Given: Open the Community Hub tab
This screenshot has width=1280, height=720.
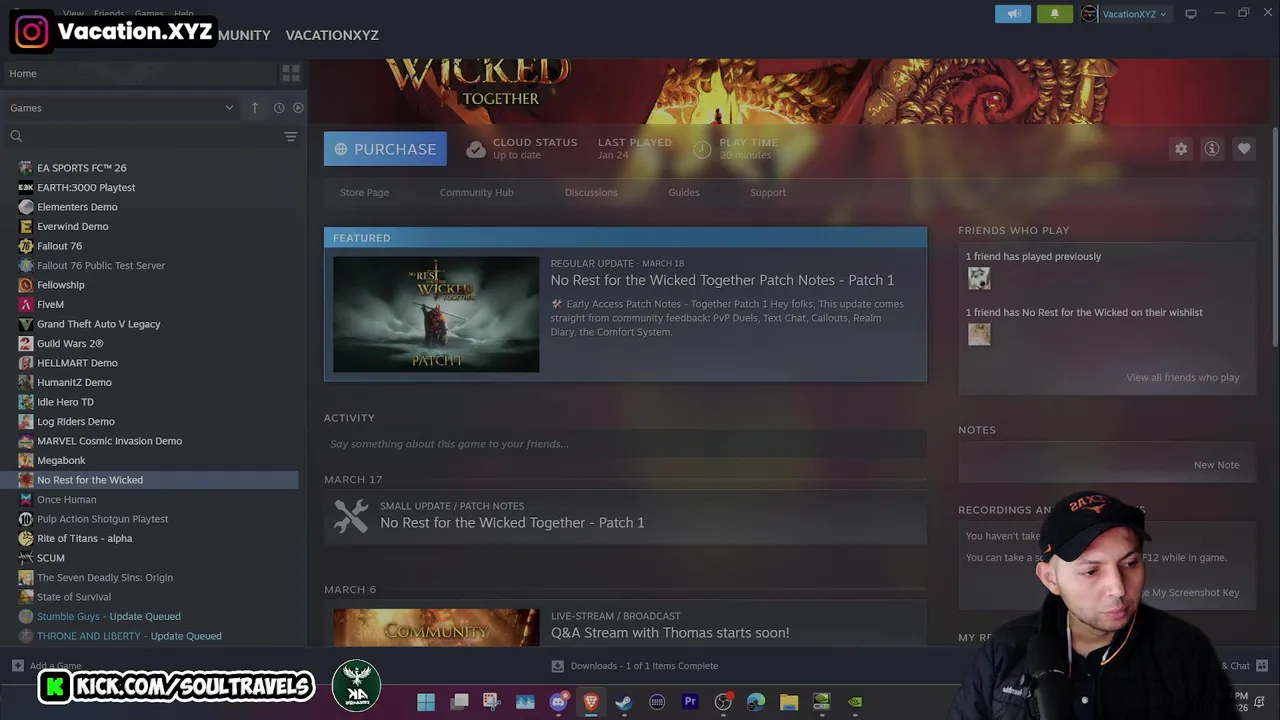Looking at the screenshot, I should (476, 192).
